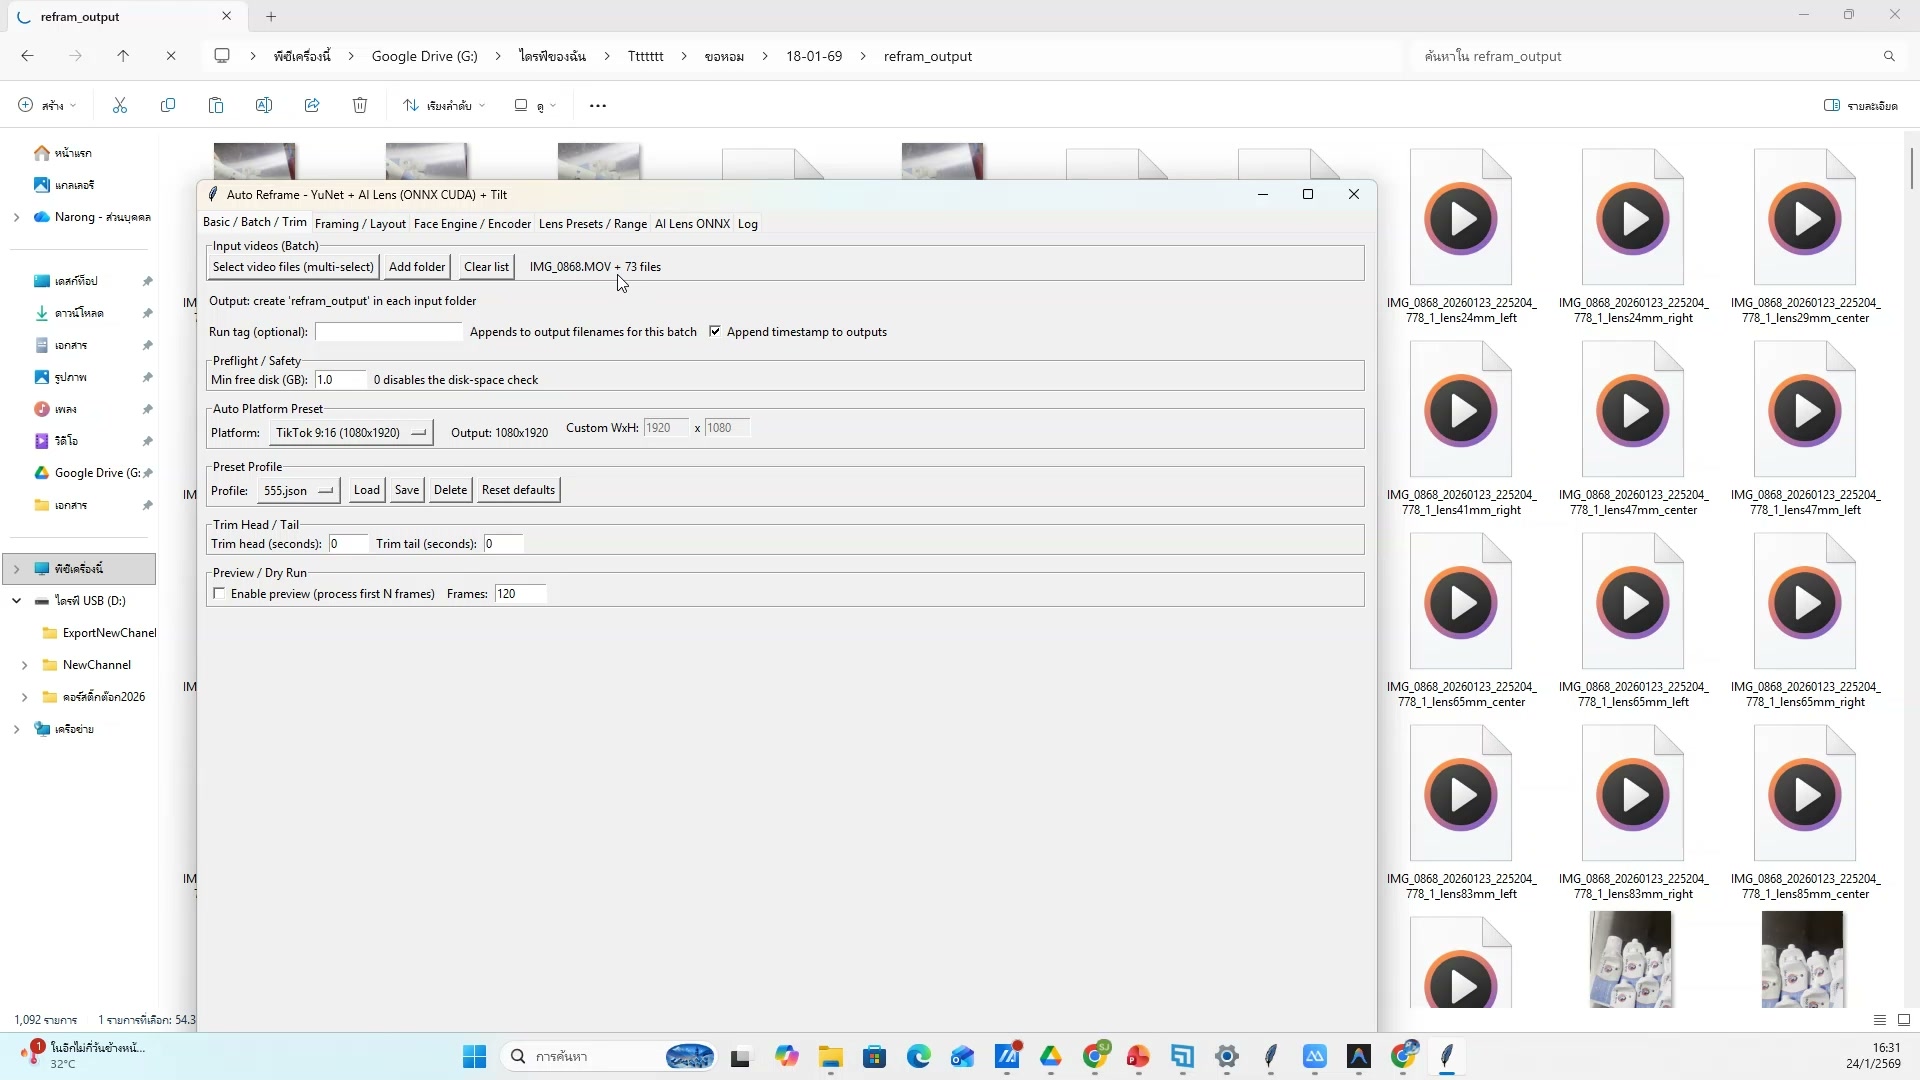Click the Cut scissors icon in toolbar
The height and width of the screenshot is (1080, 1920).
[120, 105]
